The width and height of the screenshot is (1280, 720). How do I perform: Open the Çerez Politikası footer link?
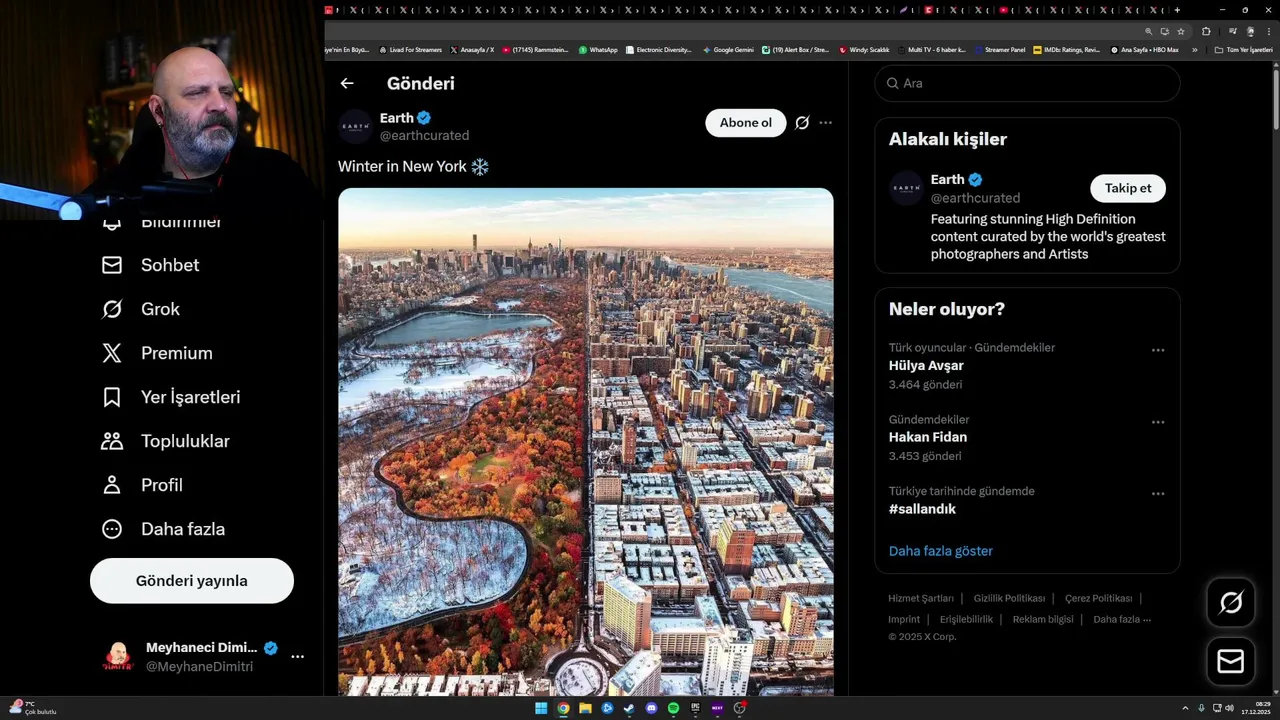click(x=1098, y=598)
